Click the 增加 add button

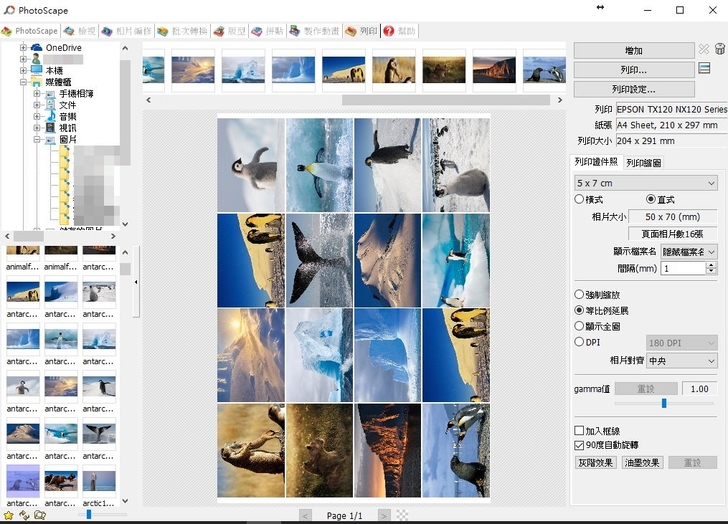coord(633,50)
